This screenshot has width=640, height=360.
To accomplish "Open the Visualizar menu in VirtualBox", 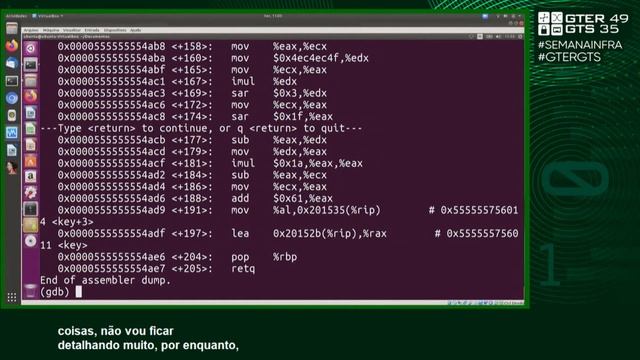I will coord(72,30).
